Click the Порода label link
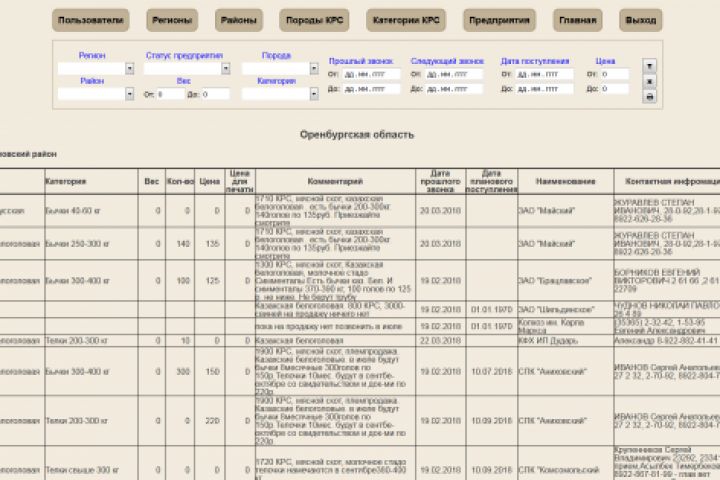Viewport: 720px width, 480px height. (x=276, y=56)
